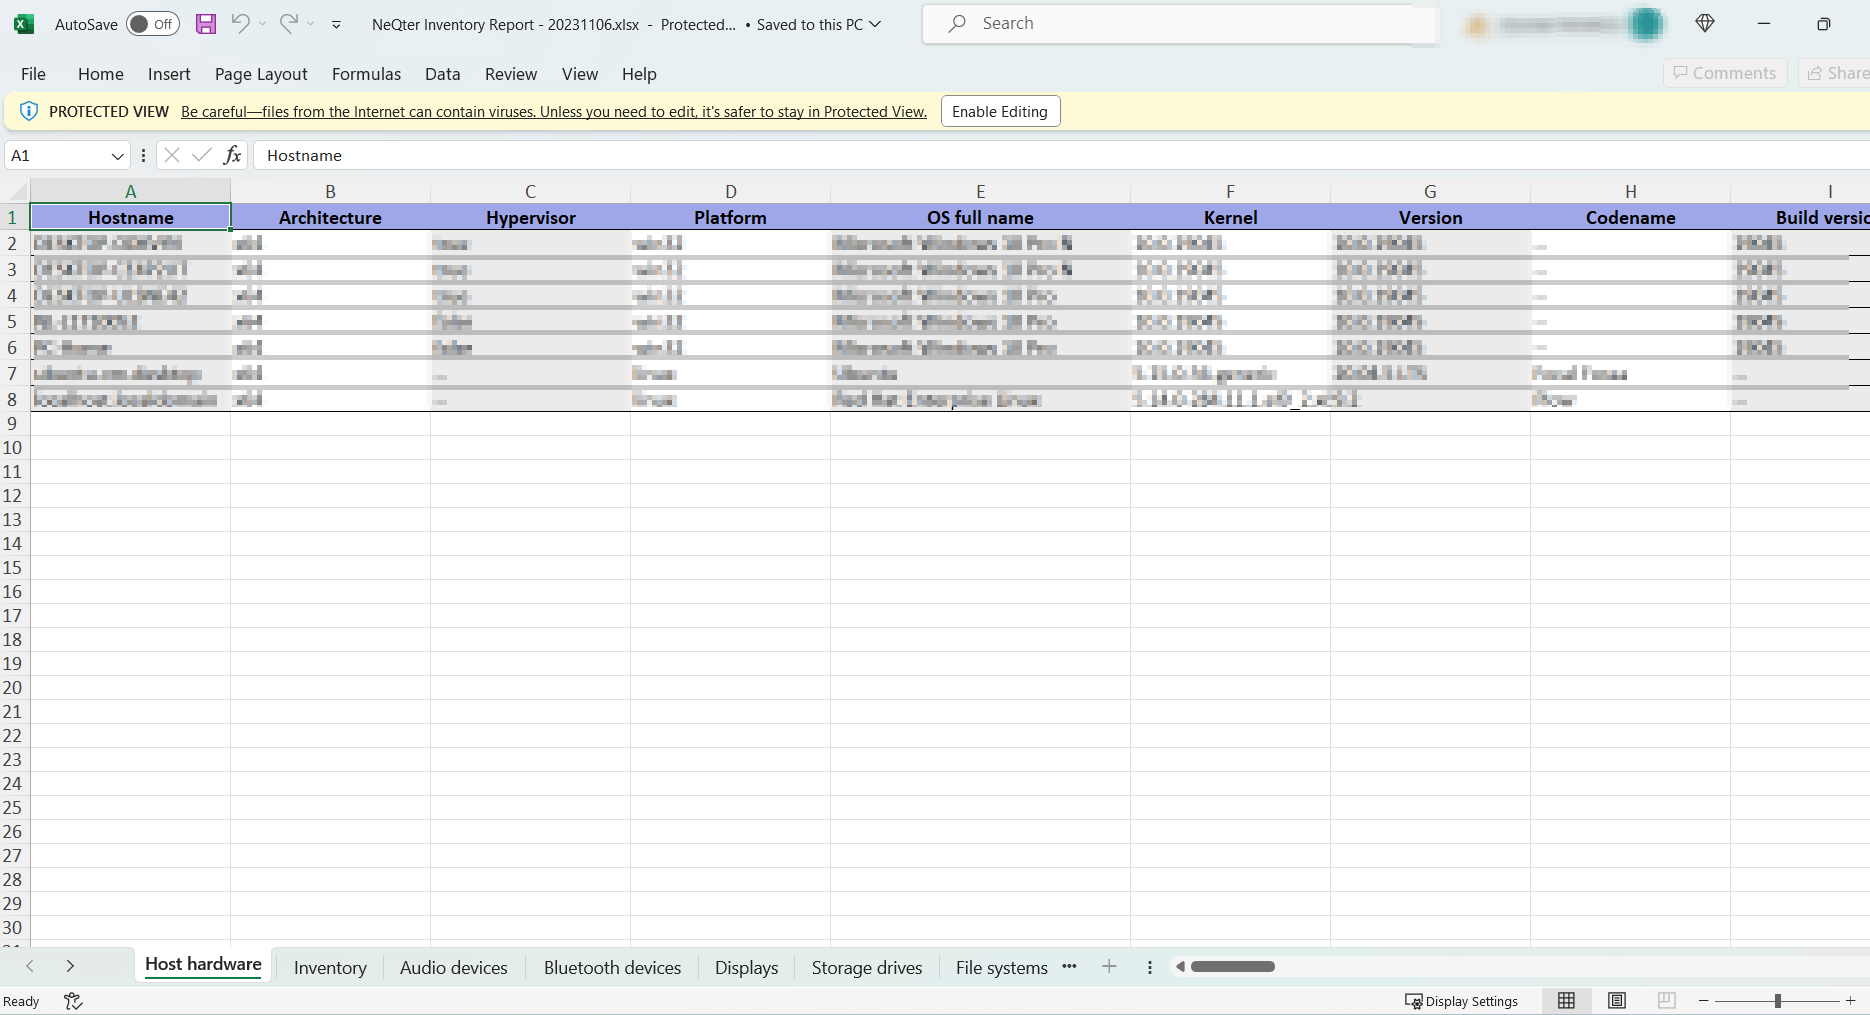1870x1015 pixels.
Task: Click the Save disk icon
Action: 206,24
